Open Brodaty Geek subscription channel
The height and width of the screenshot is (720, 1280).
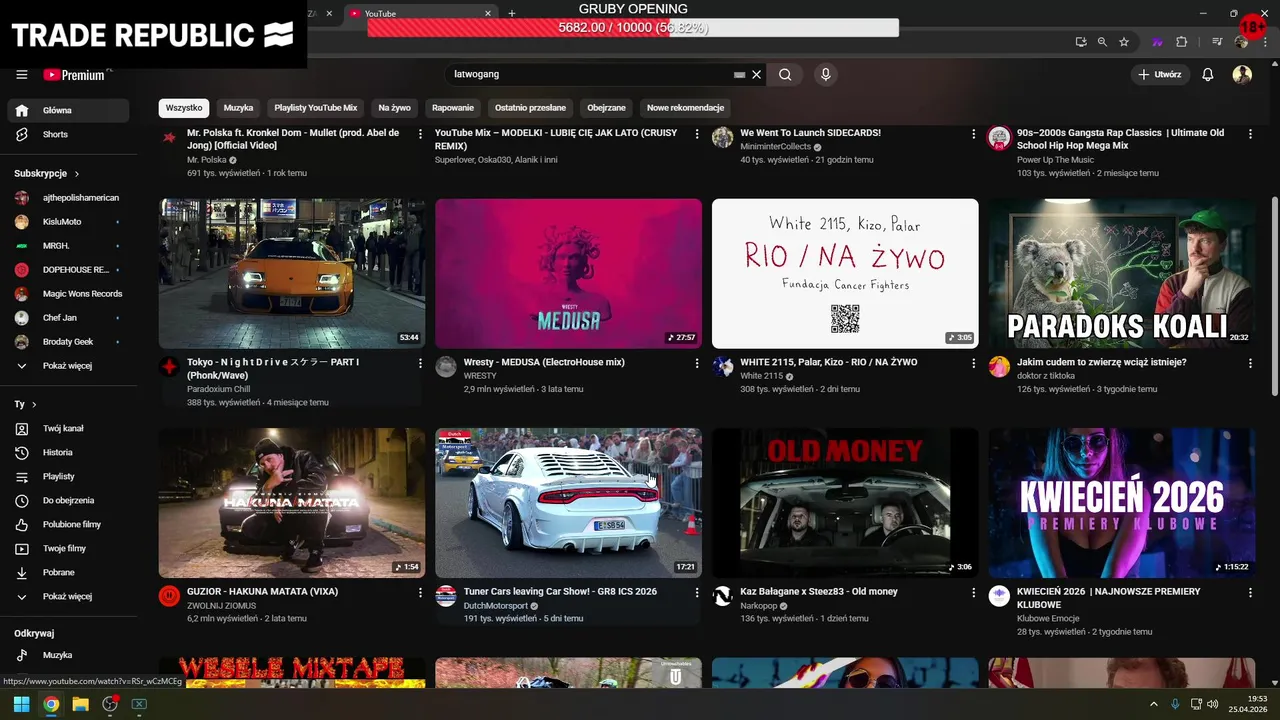tap(68, 342)
